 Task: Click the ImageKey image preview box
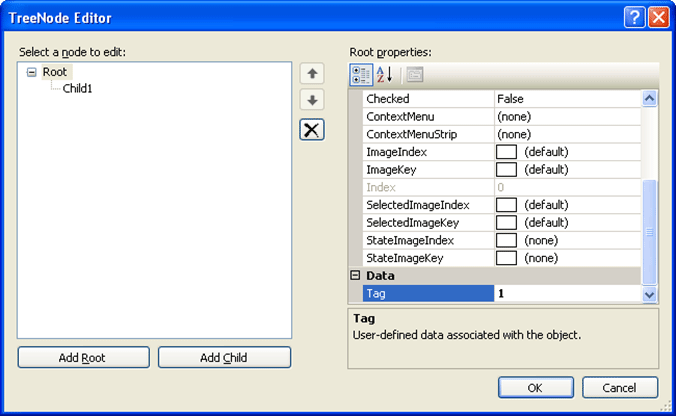[506, 169]
